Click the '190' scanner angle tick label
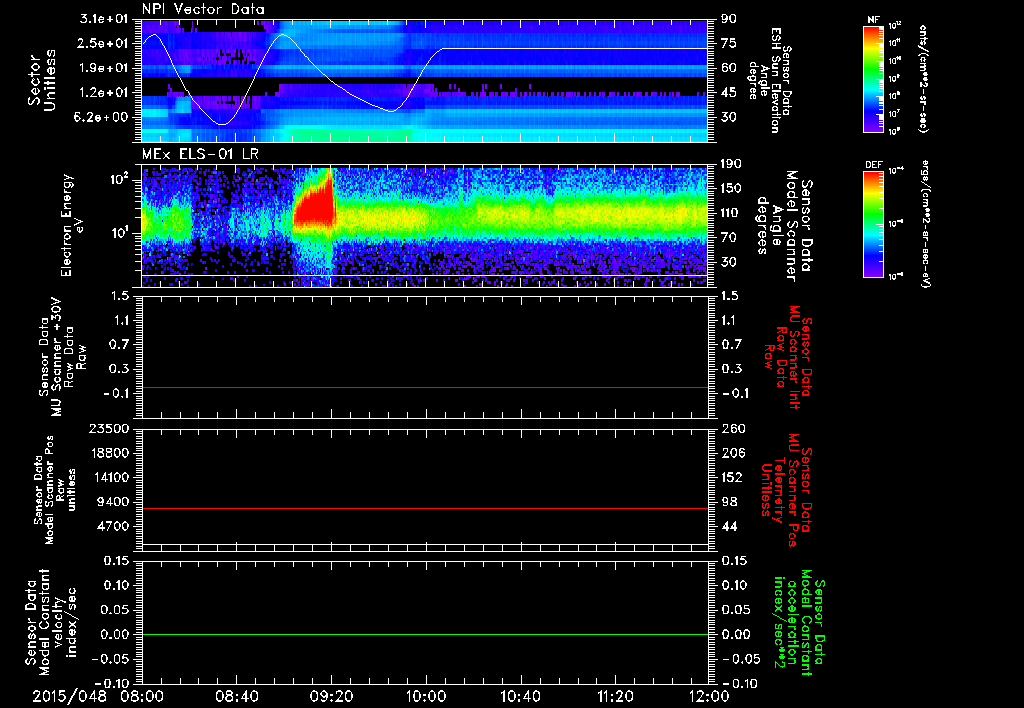The image size is (1024, 708). [x=731, y=164]
